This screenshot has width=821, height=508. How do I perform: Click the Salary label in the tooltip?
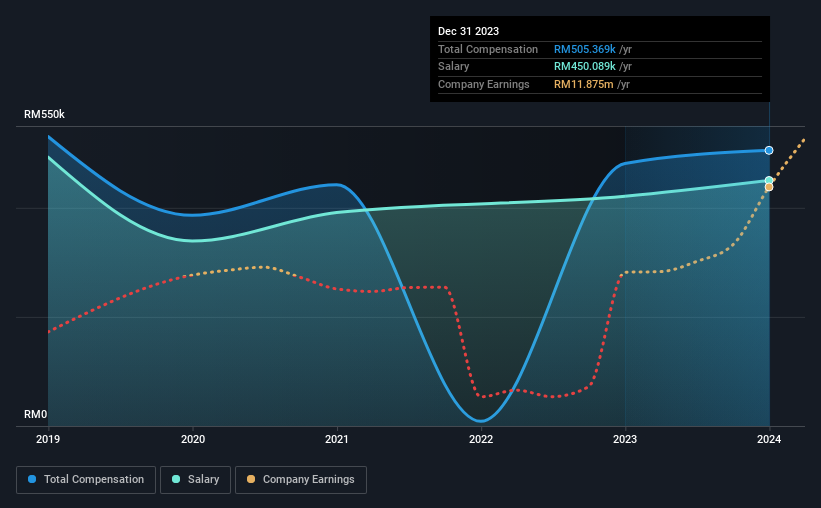(x=453, y=67)
